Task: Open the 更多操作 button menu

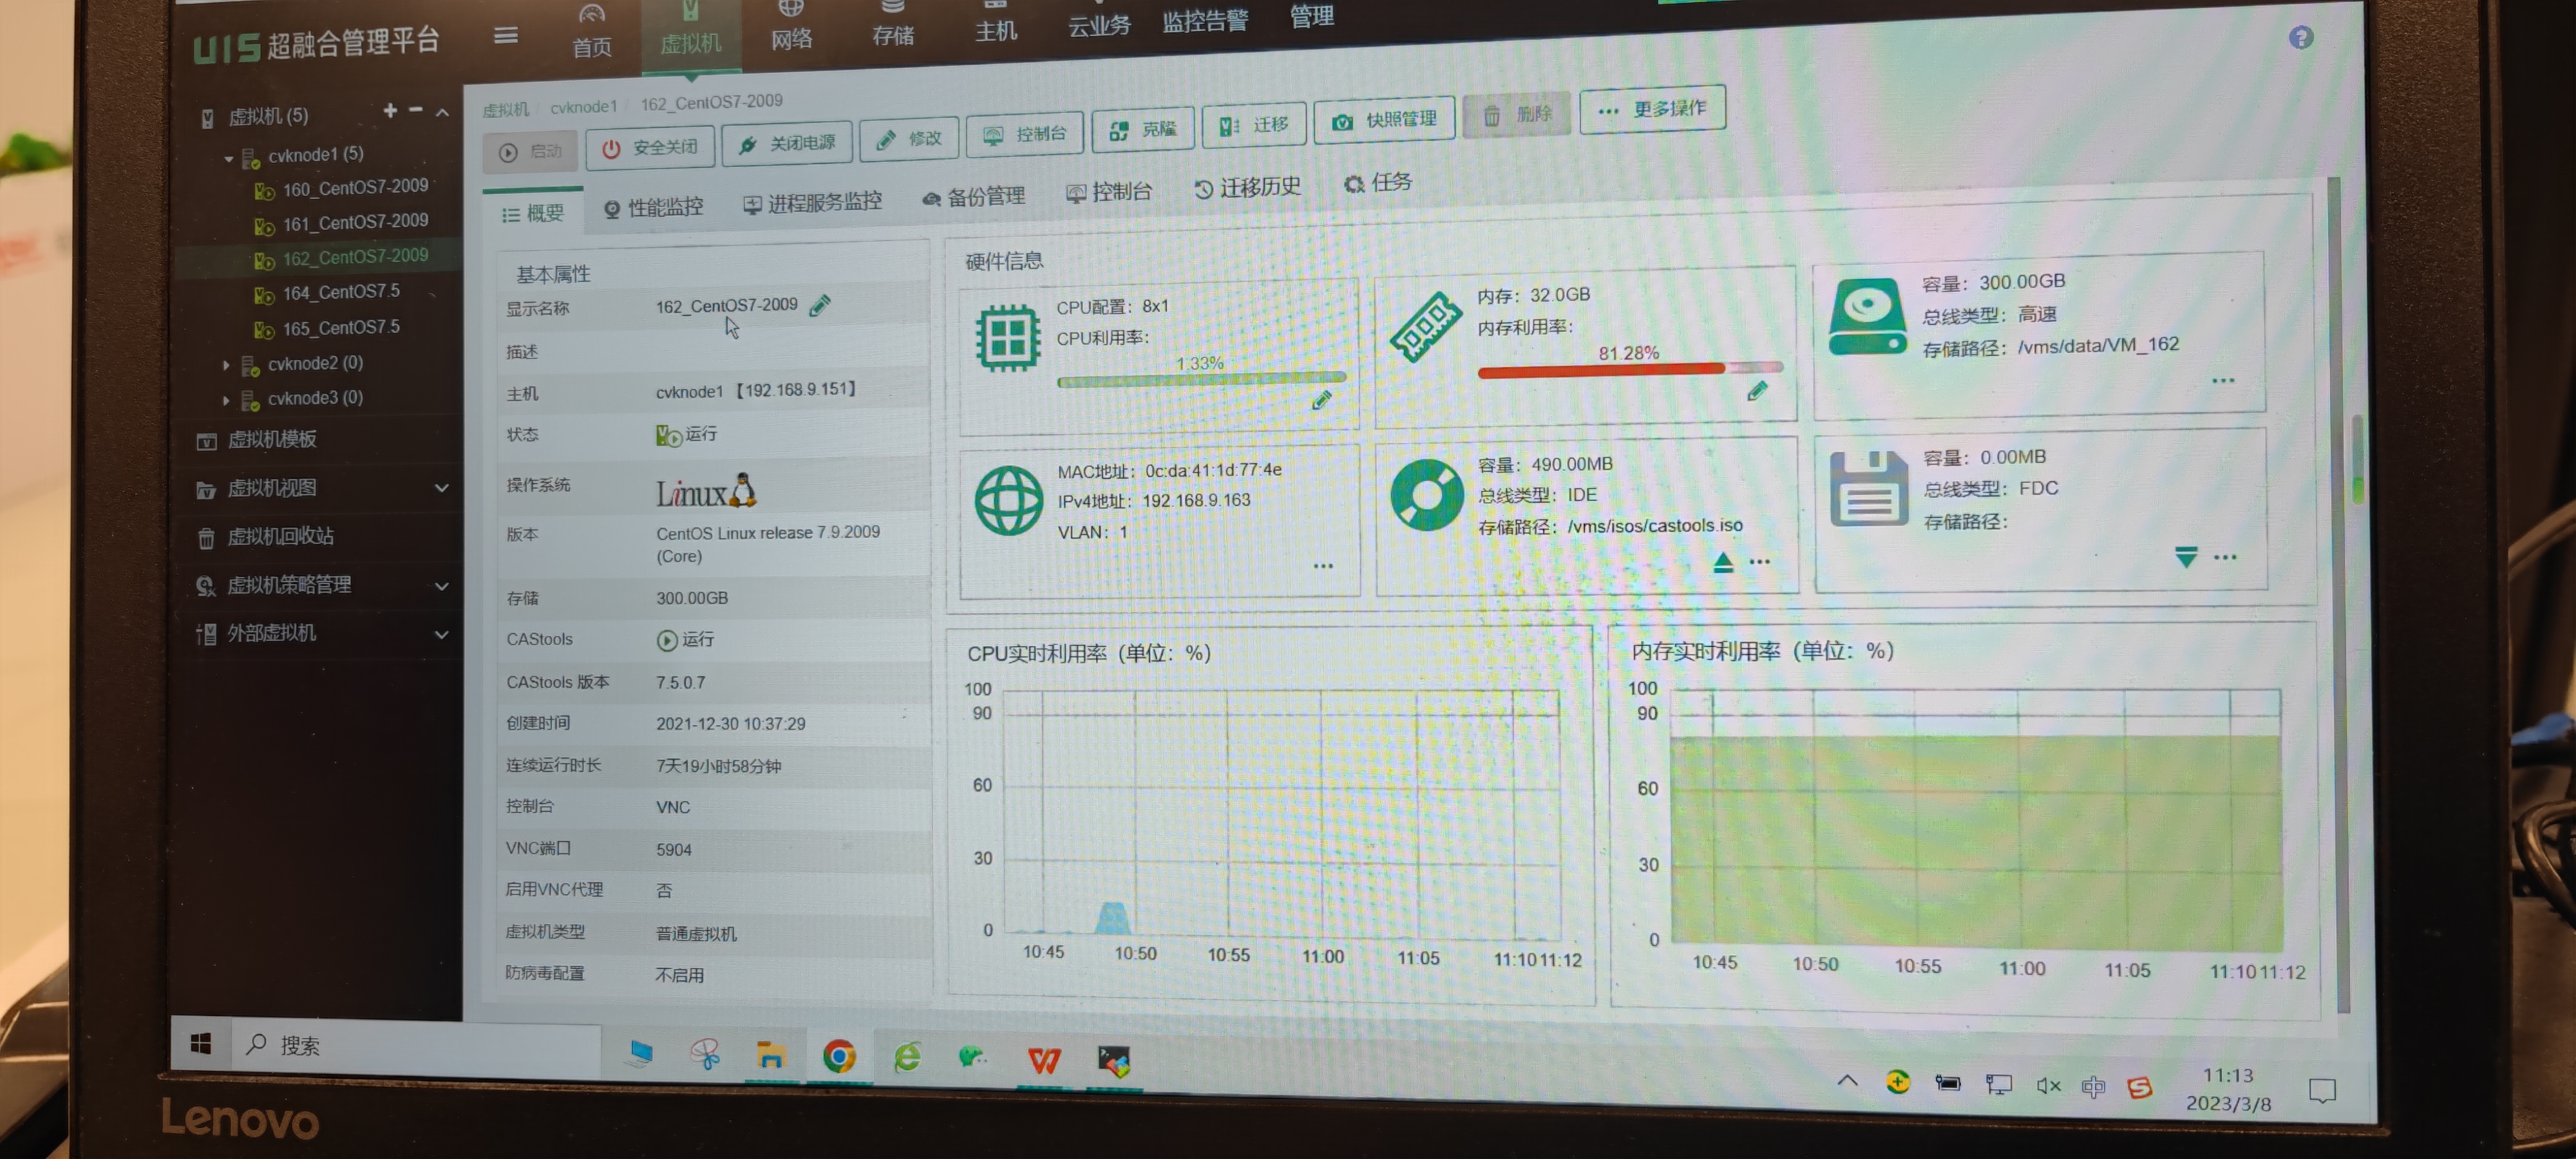Action: click(x=1652, y=109)
